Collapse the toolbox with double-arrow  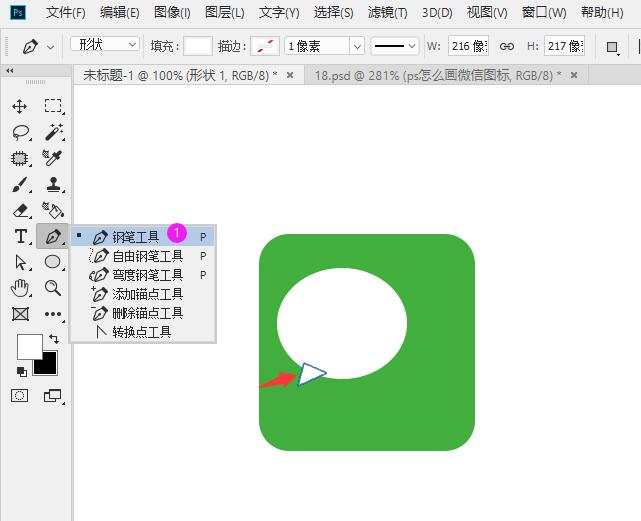[x=9, y=71]
